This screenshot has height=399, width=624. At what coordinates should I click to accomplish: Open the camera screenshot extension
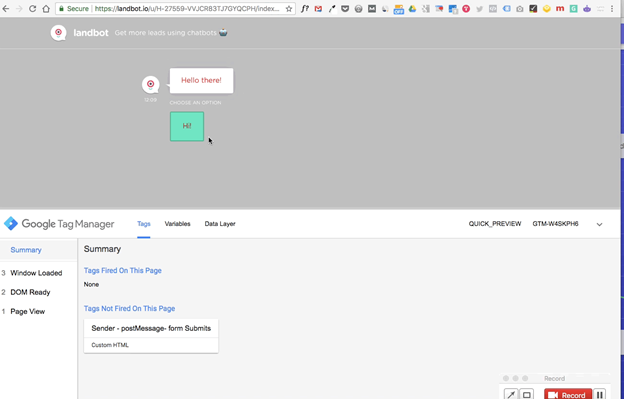pyautogui.click(x=520, y=9)
